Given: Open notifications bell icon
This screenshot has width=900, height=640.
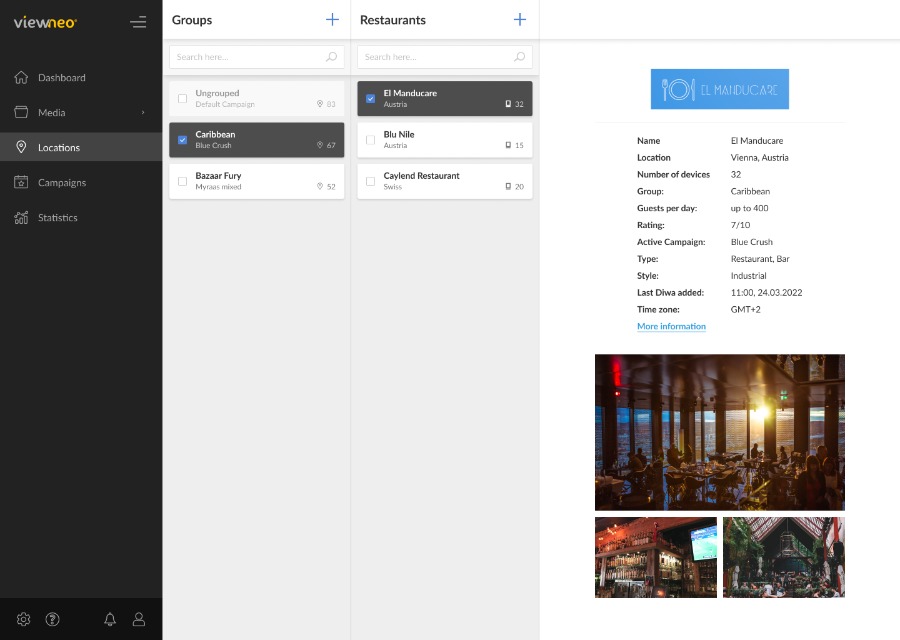Looking at the screenshot, I should (x=110, y=619).
